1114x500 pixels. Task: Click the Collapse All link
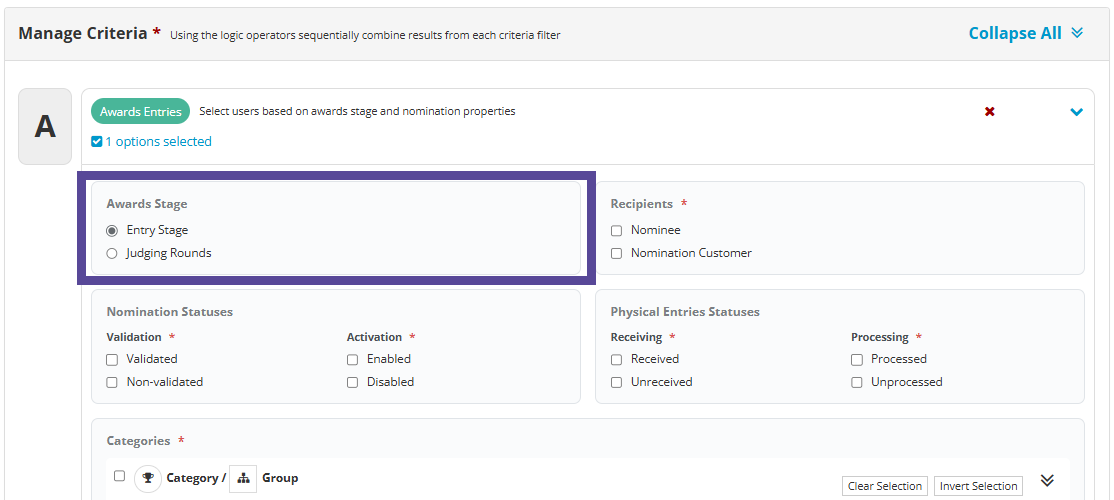pyautogui.click(x=1015, y=33)
